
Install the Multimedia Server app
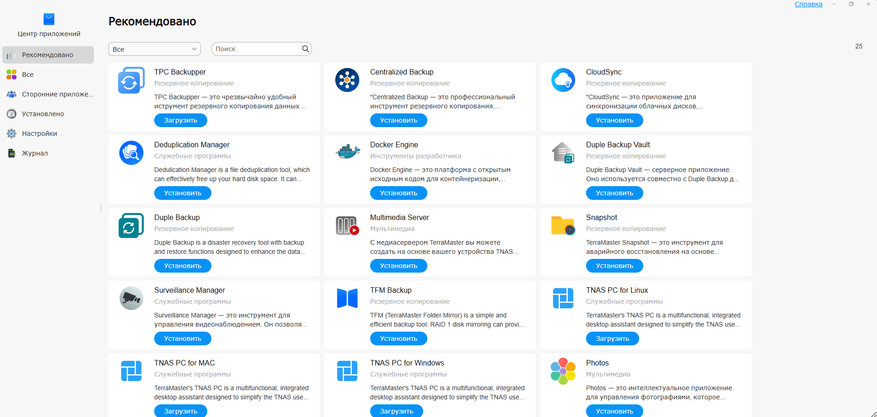click(x=398, y=266)
